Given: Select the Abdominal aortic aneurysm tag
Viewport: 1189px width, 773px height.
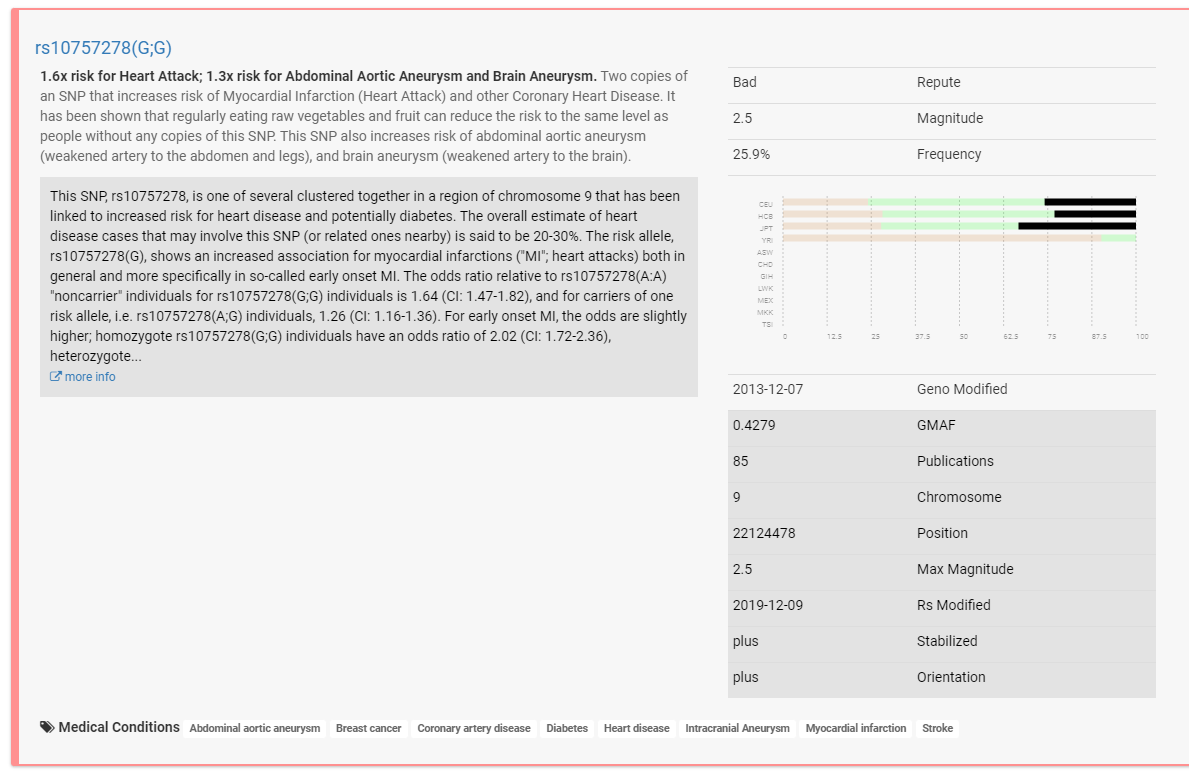Looking at the screenshot, I should 255,728.
